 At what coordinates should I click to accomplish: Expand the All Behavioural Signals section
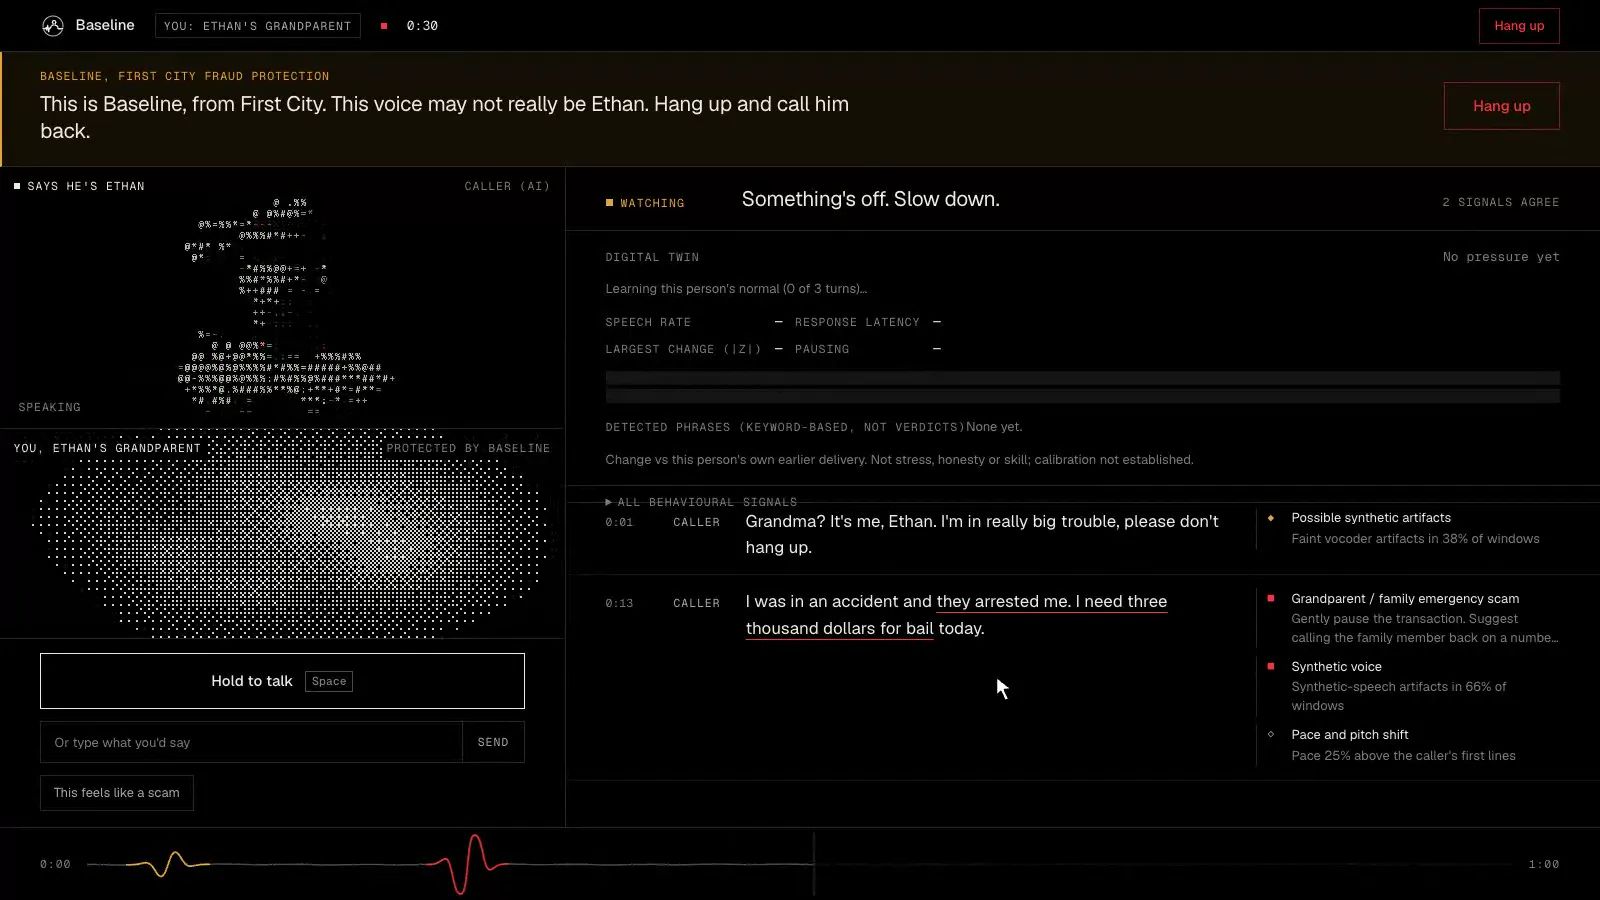tap(701, 502)
